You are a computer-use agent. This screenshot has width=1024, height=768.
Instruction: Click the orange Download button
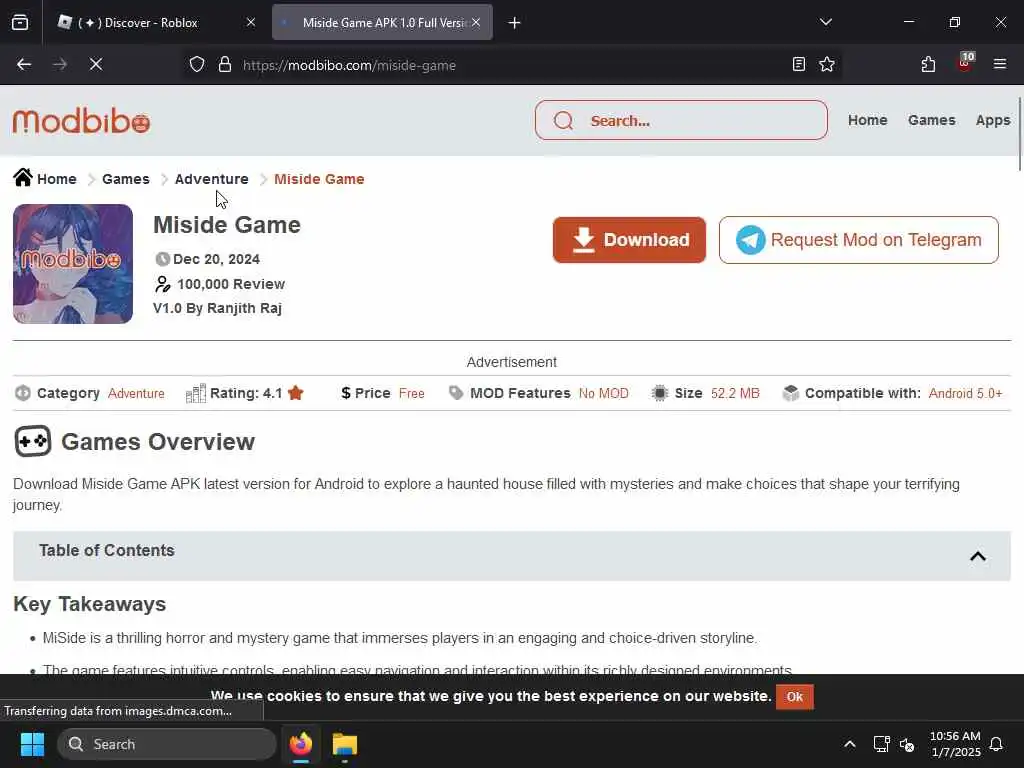[x=630, y=240]
